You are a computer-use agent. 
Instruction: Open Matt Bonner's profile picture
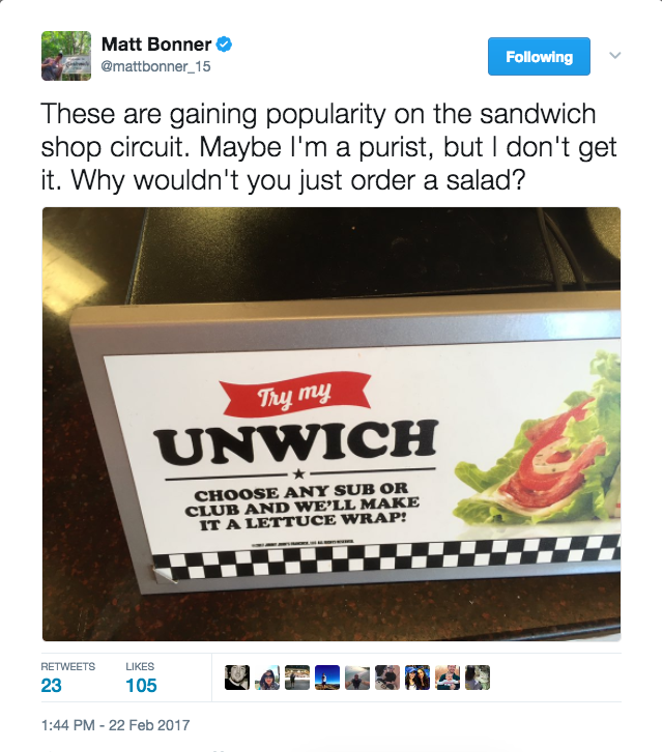tap(66, 56)
